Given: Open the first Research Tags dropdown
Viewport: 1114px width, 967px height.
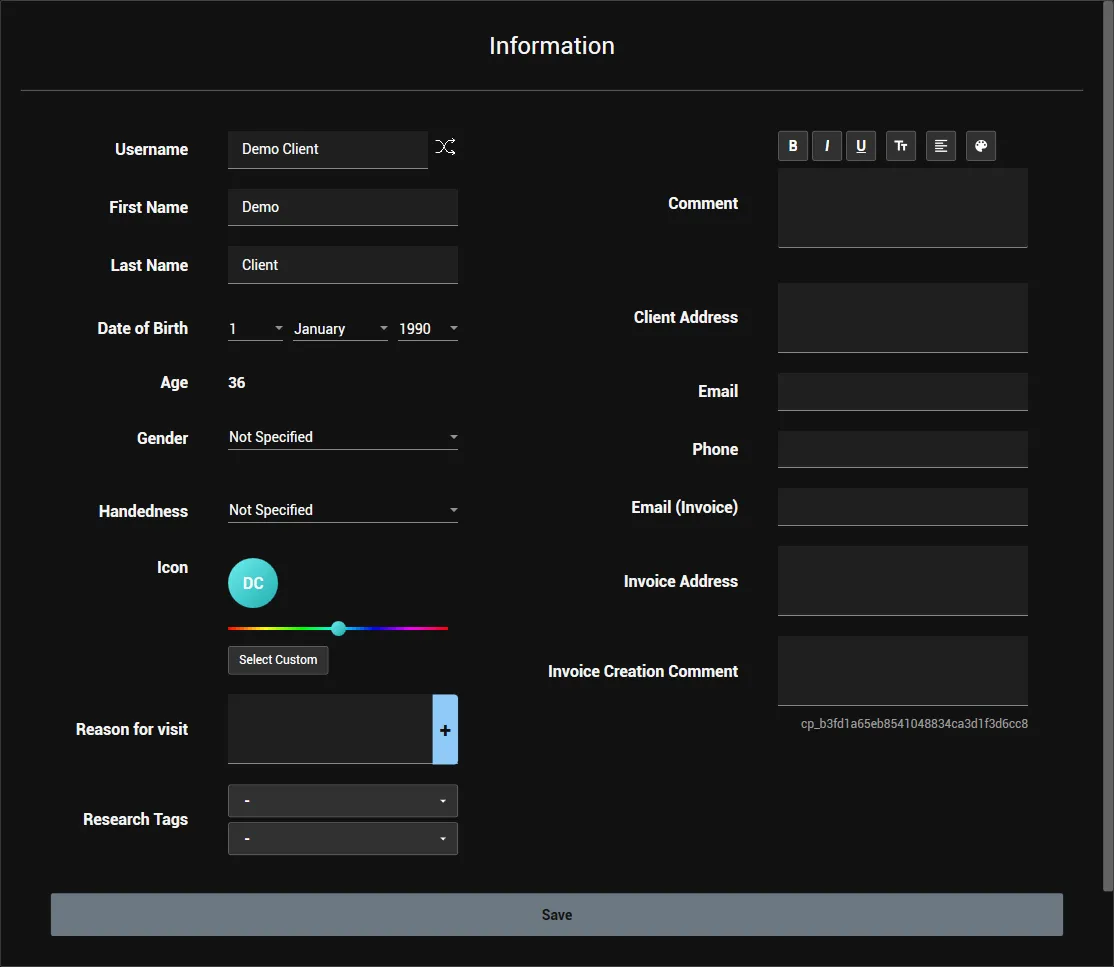Looking at the screenshot, I should (x=343, y=801).
